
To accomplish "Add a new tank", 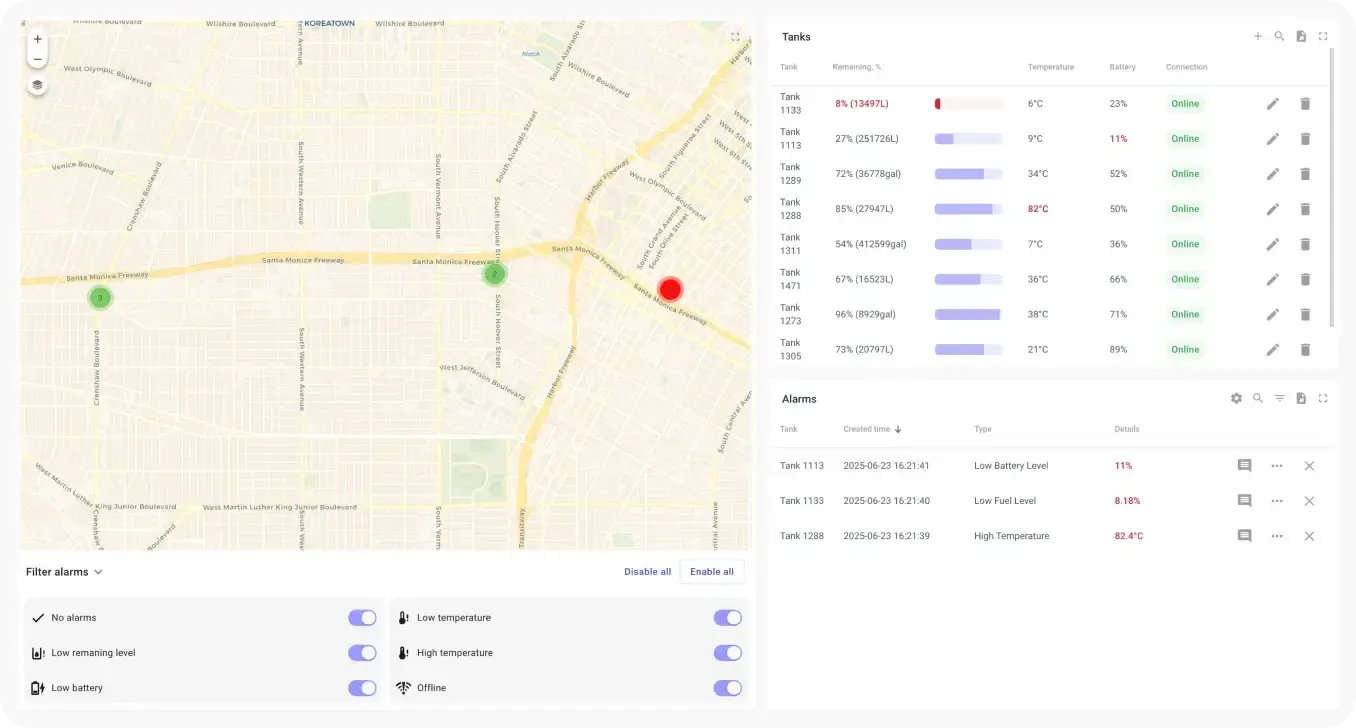I will point(1258,36).
